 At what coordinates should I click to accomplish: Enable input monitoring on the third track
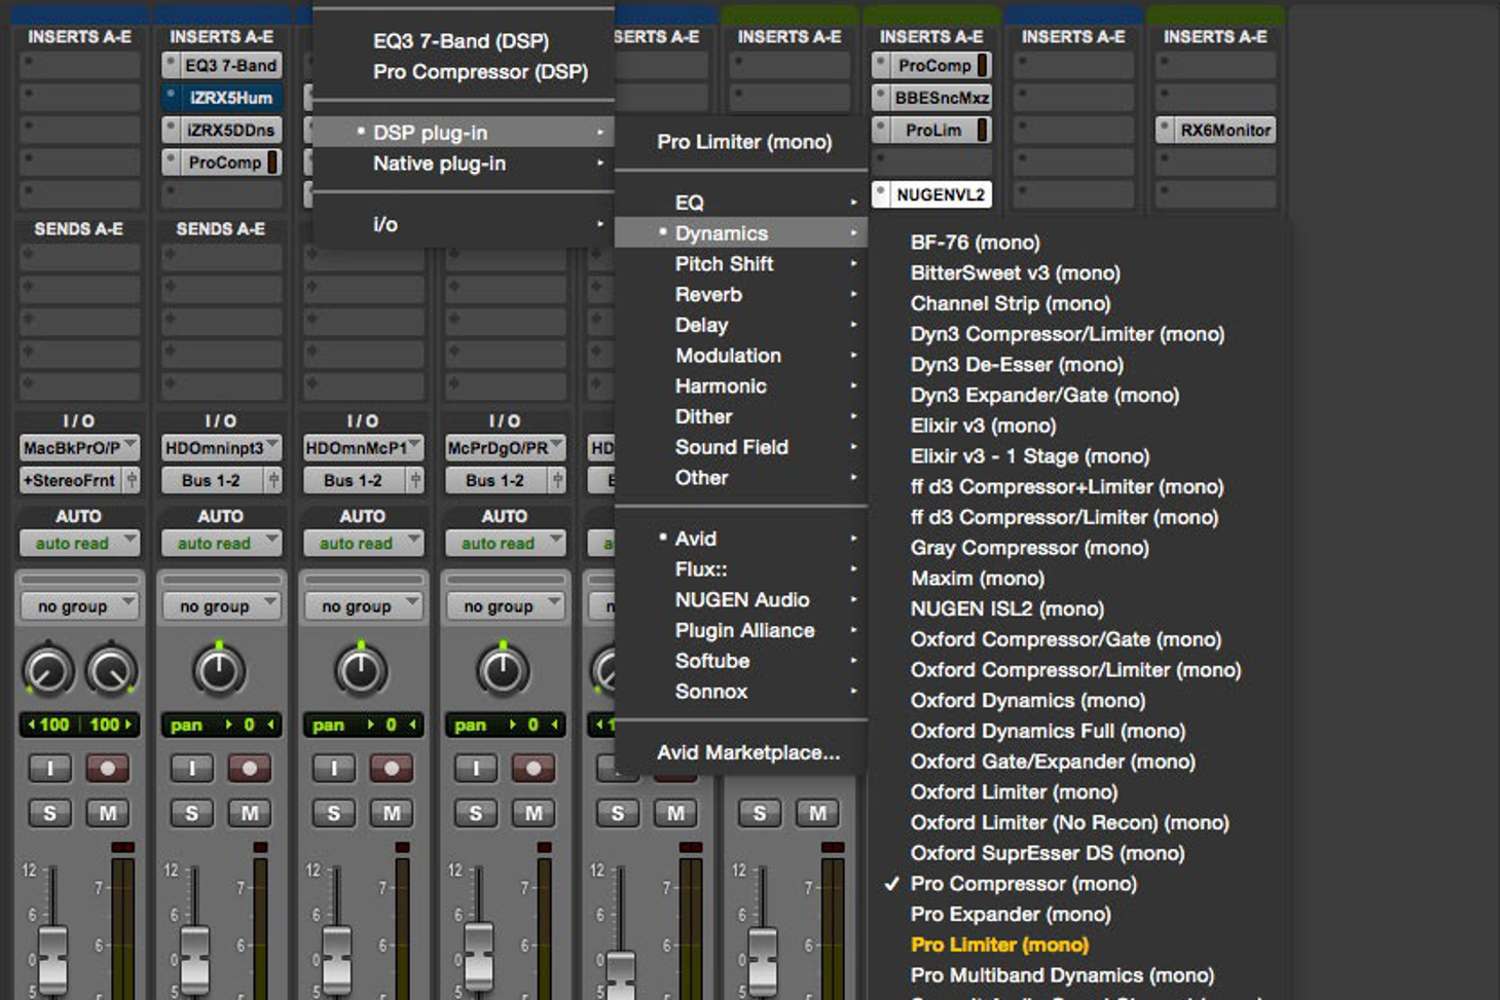334,769
